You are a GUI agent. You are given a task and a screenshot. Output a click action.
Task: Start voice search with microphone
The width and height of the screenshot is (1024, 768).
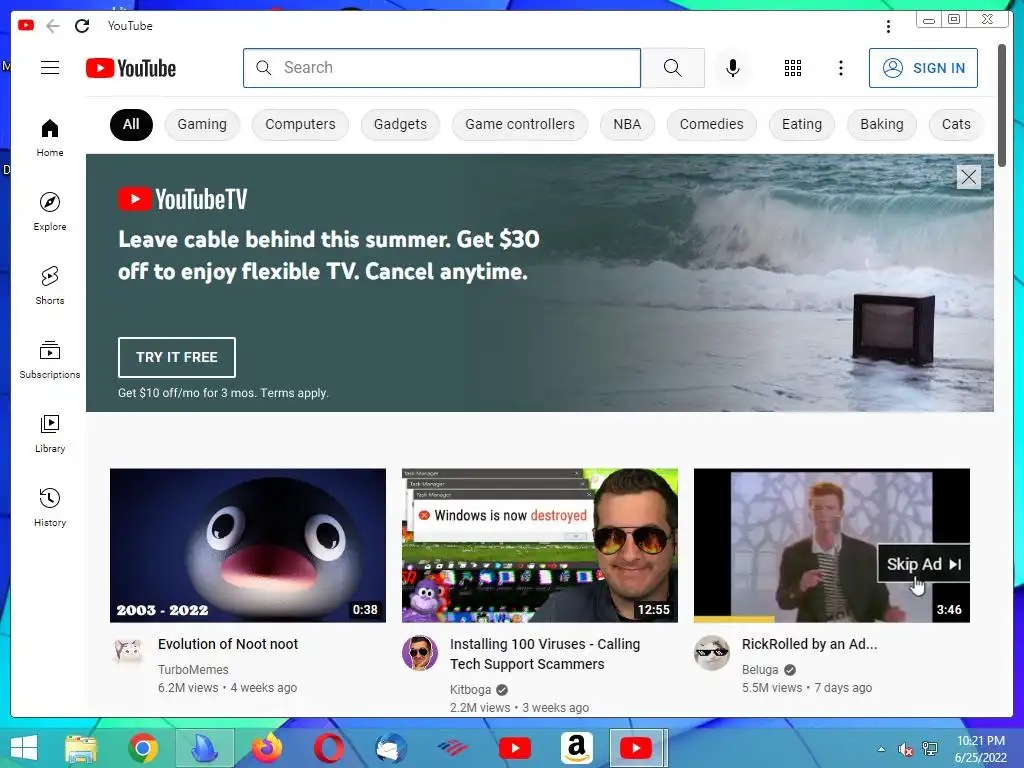tap(733, 68)
